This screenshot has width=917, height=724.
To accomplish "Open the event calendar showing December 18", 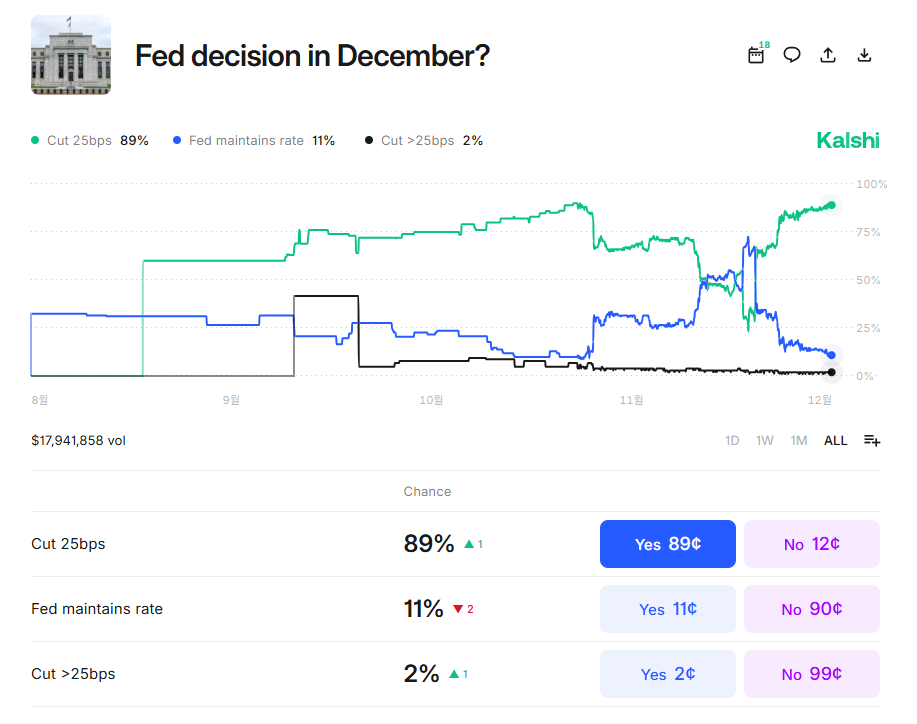I will tap(756, 55).
